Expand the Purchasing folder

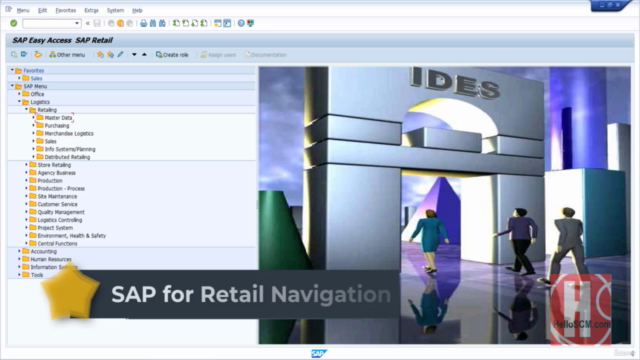(33, 125)
